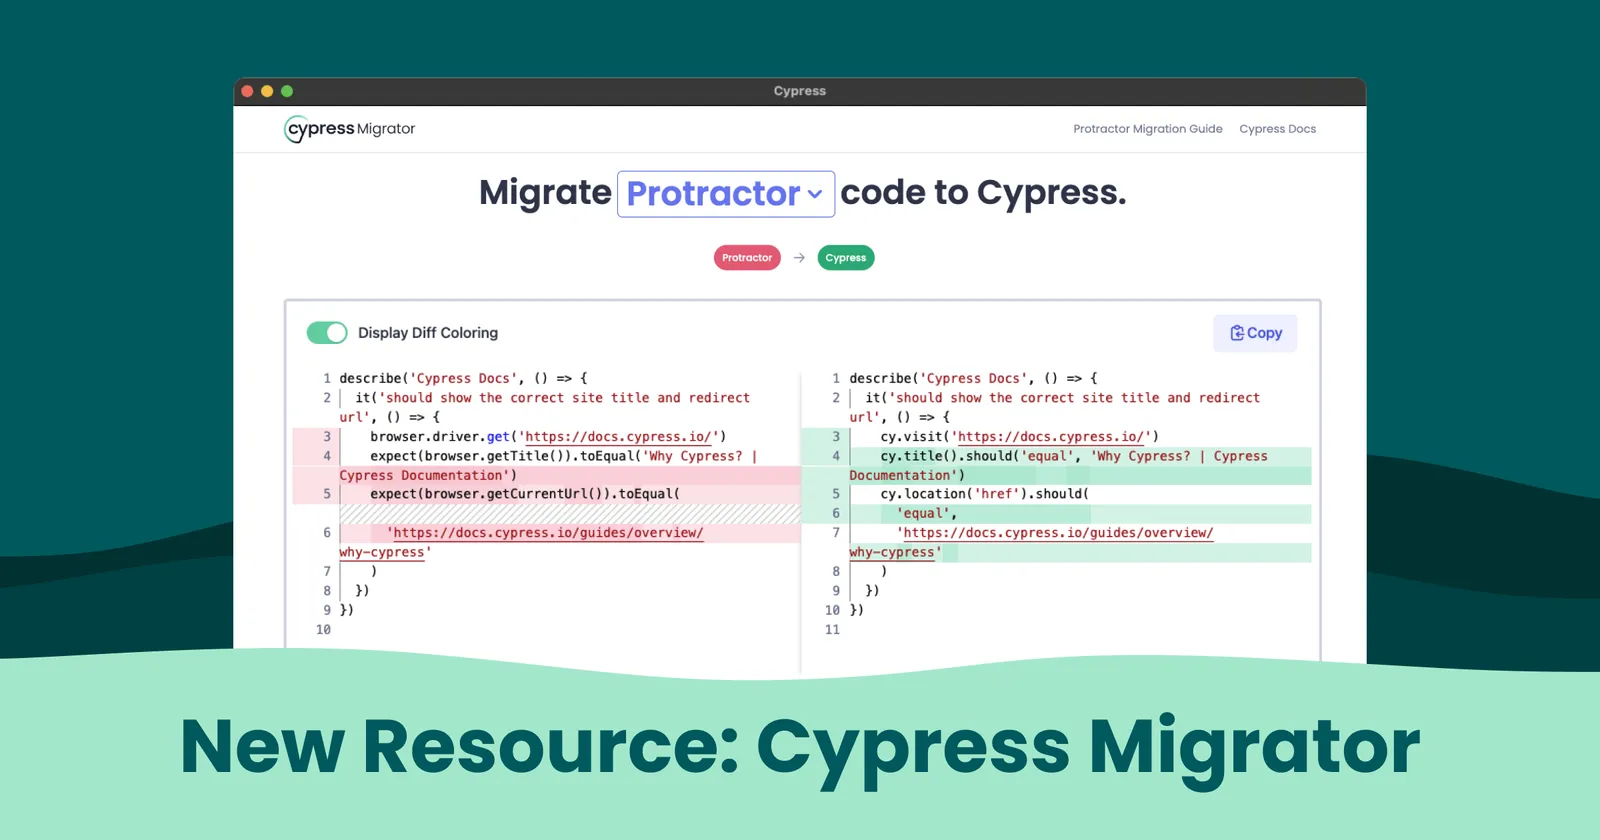
Task: Open the Cypress Docs link
Action: tap(1277, 129)
